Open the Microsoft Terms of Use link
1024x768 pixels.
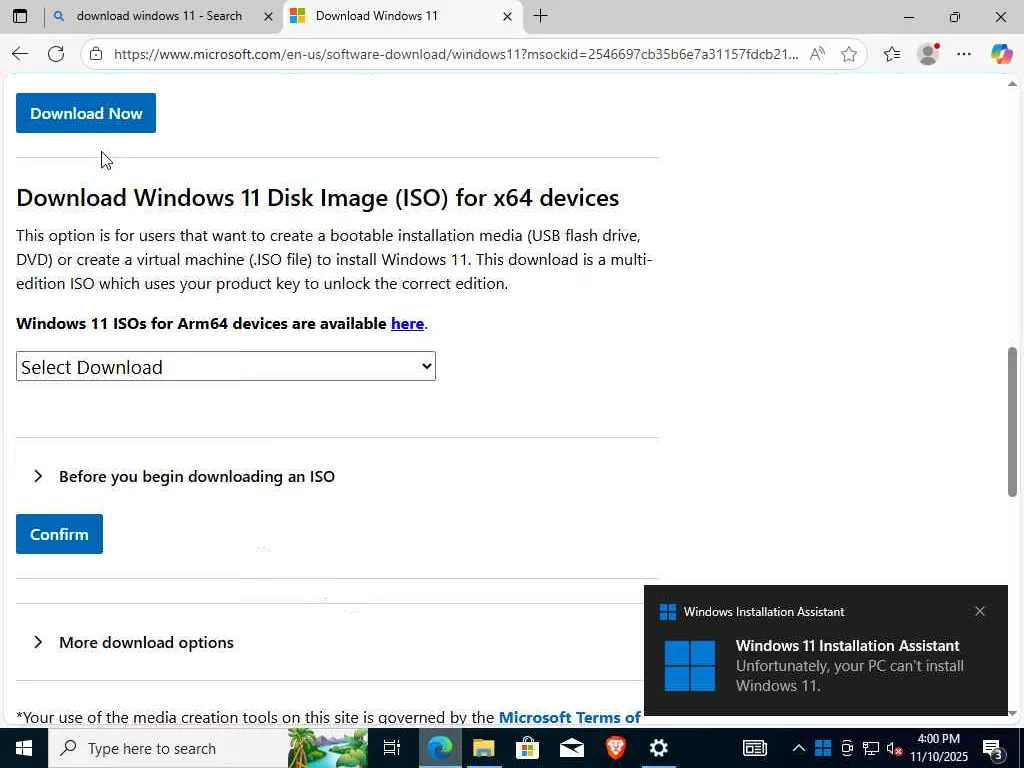pos(569,717)
